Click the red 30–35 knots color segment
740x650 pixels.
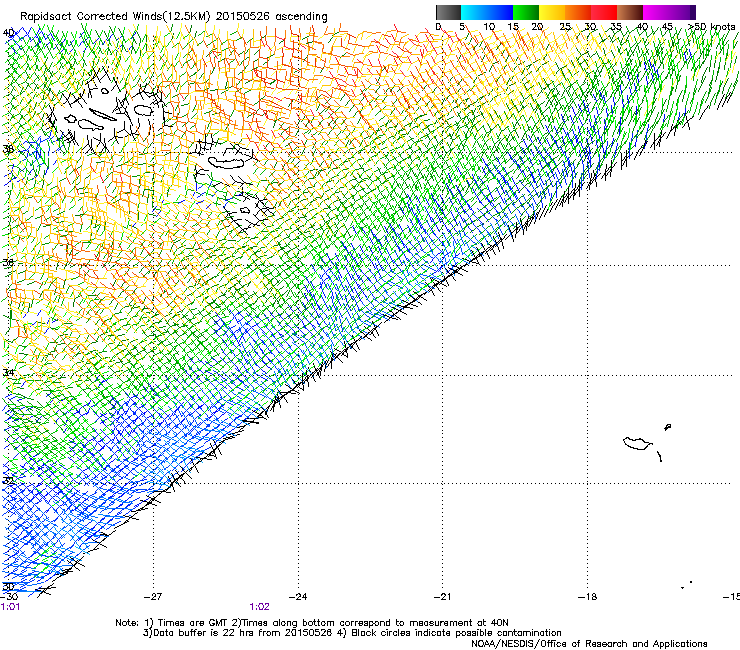(604, 12)
